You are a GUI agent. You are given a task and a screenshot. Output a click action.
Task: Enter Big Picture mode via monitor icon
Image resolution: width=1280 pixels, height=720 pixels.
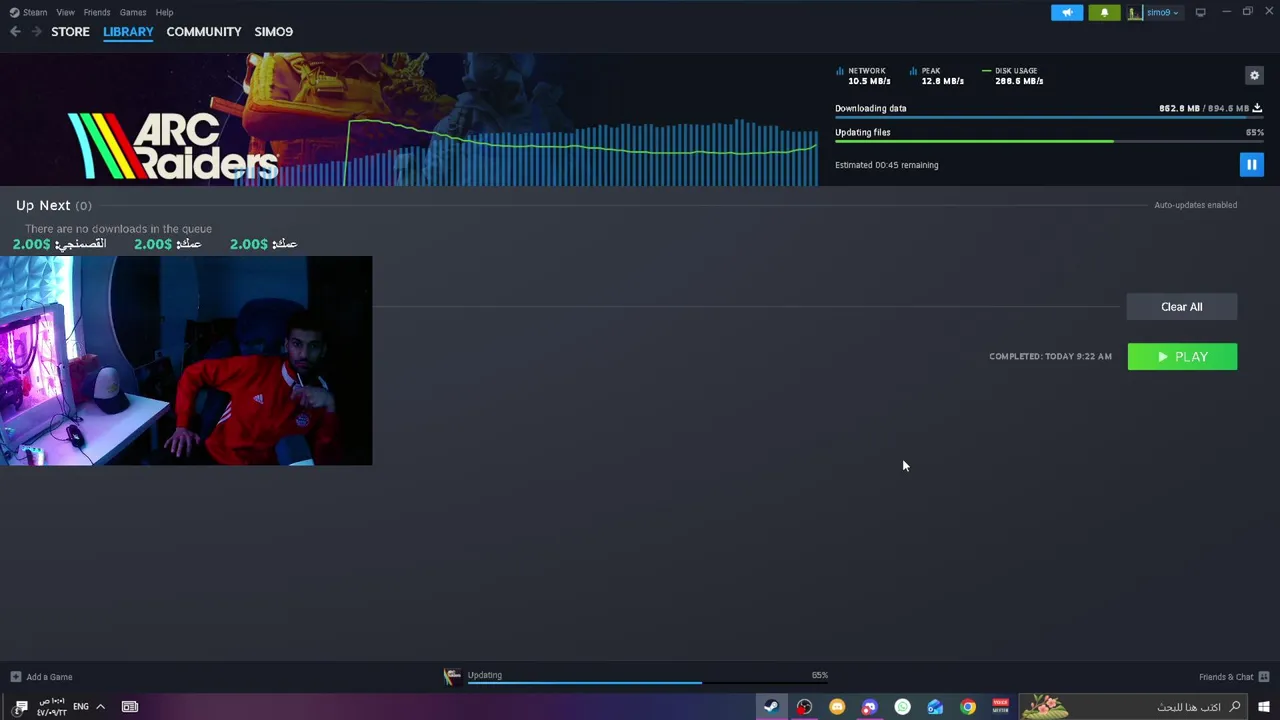point(1200,12)
